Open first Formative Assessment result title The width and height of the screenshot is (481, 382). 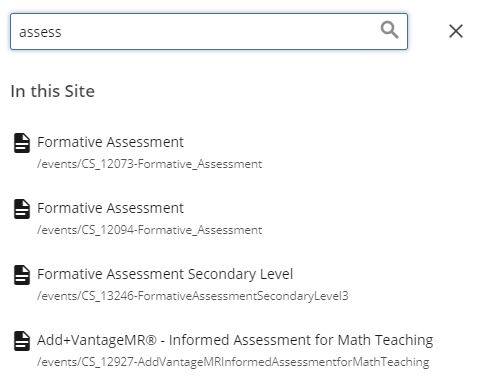pos(110,142)
